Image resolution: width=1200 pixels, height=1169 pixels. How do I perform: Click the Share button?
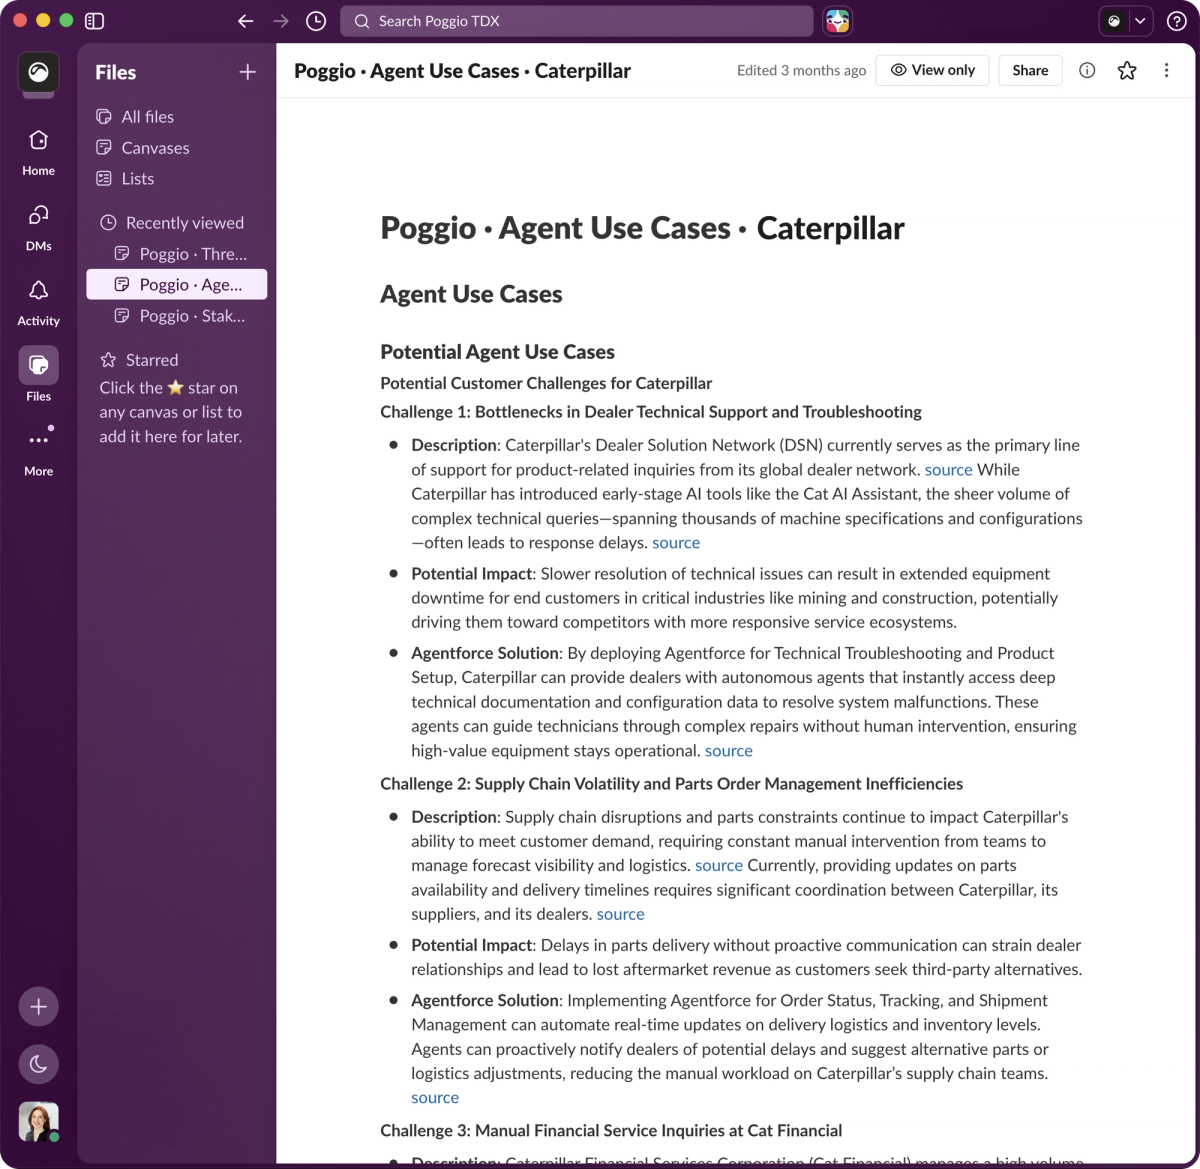1030,70
